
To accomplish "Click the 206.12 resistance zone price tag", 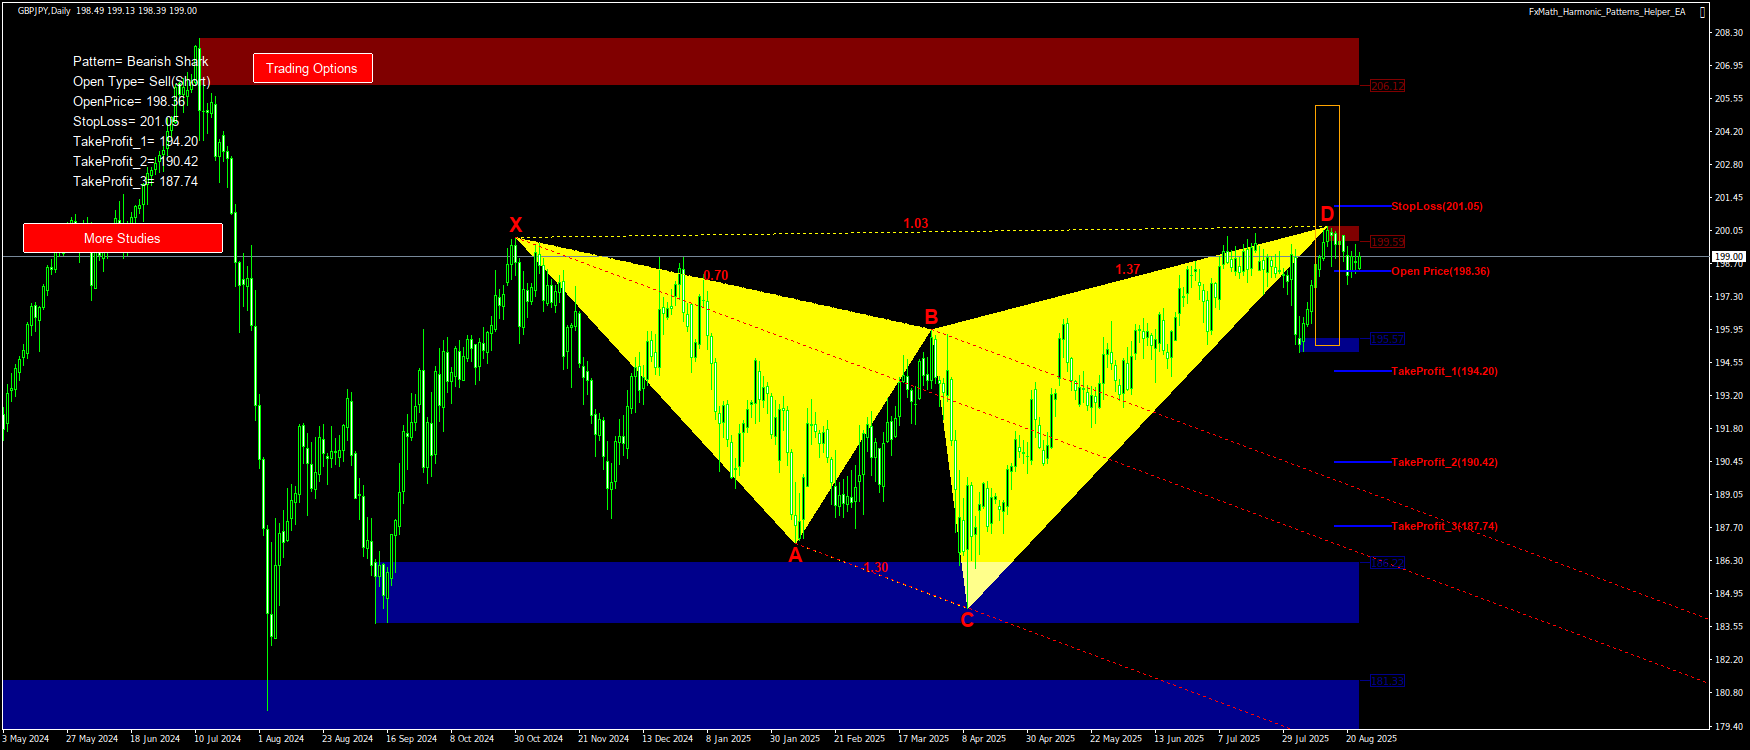I will 1387,86.
